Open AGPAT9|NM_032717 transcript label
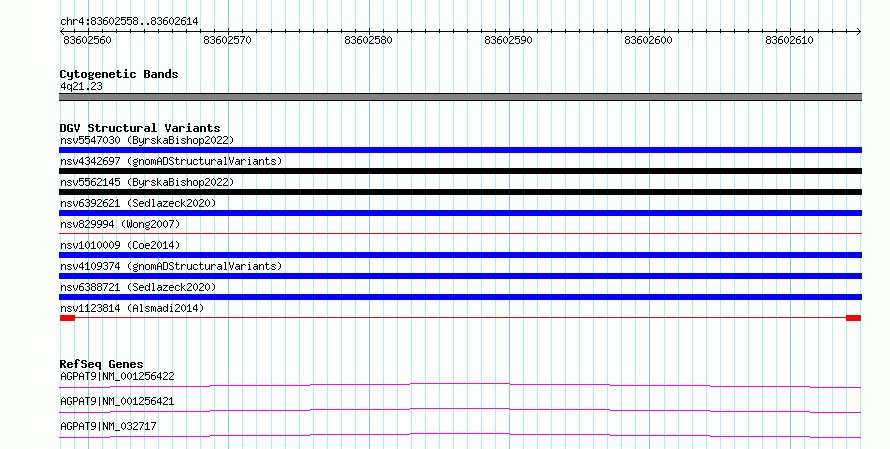 [108, 426]
